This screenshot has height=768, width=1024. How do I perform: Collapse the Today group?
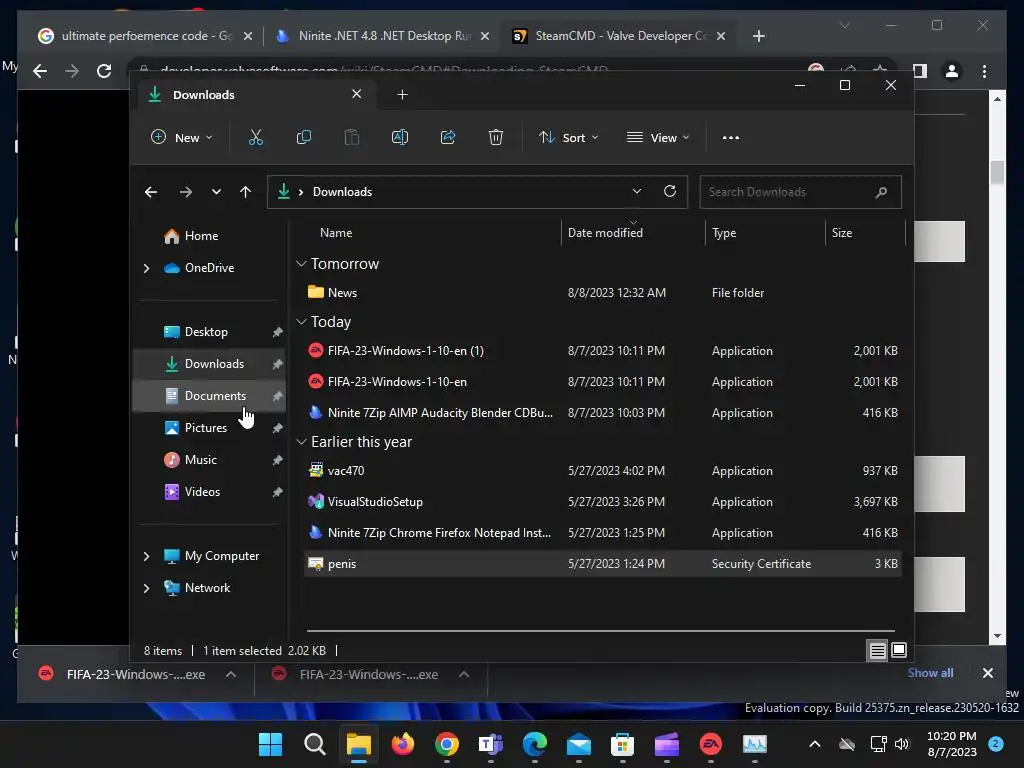301,321
